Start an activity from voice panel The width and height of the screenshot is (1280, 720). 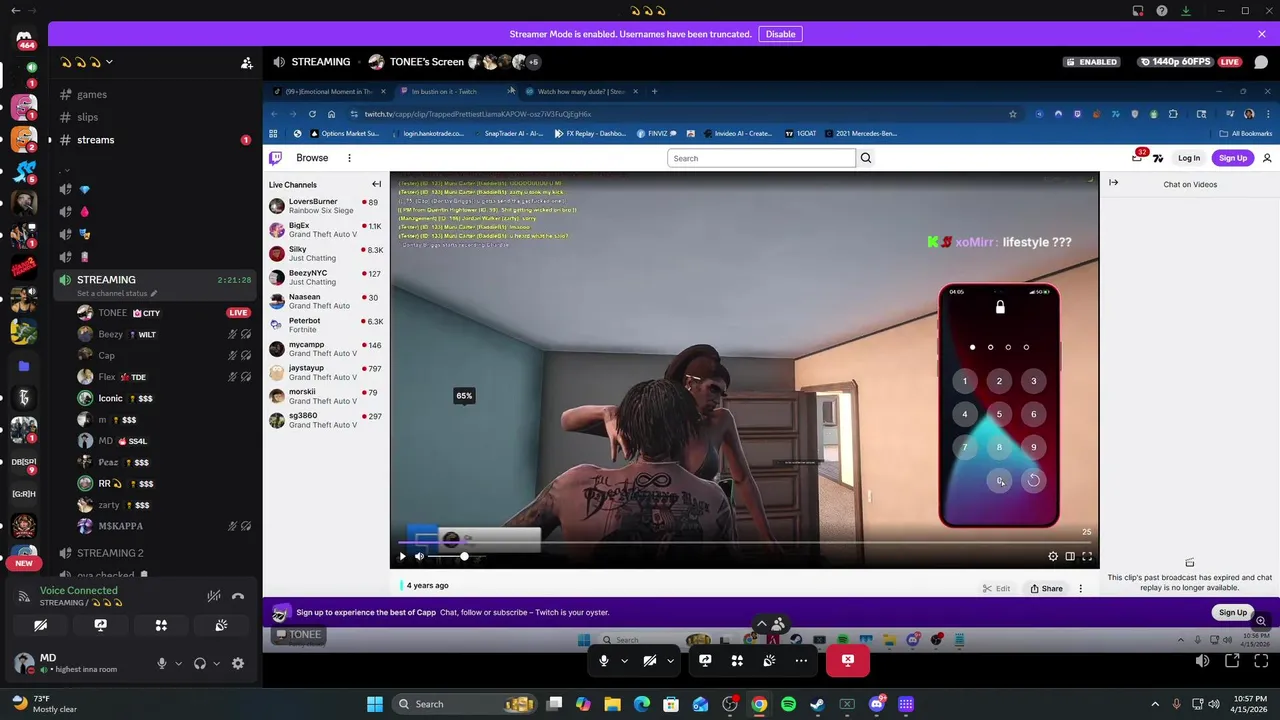pyautogui.click(x=161, y=625)
